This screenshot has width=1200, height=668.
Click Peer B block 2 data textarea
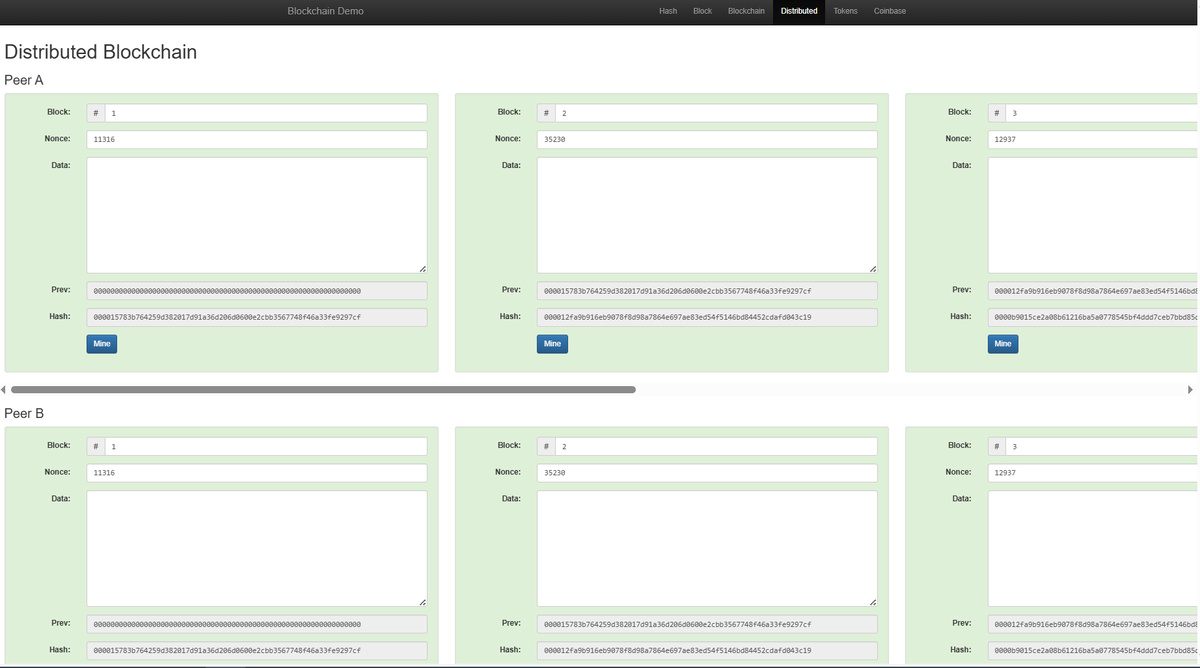707,548
